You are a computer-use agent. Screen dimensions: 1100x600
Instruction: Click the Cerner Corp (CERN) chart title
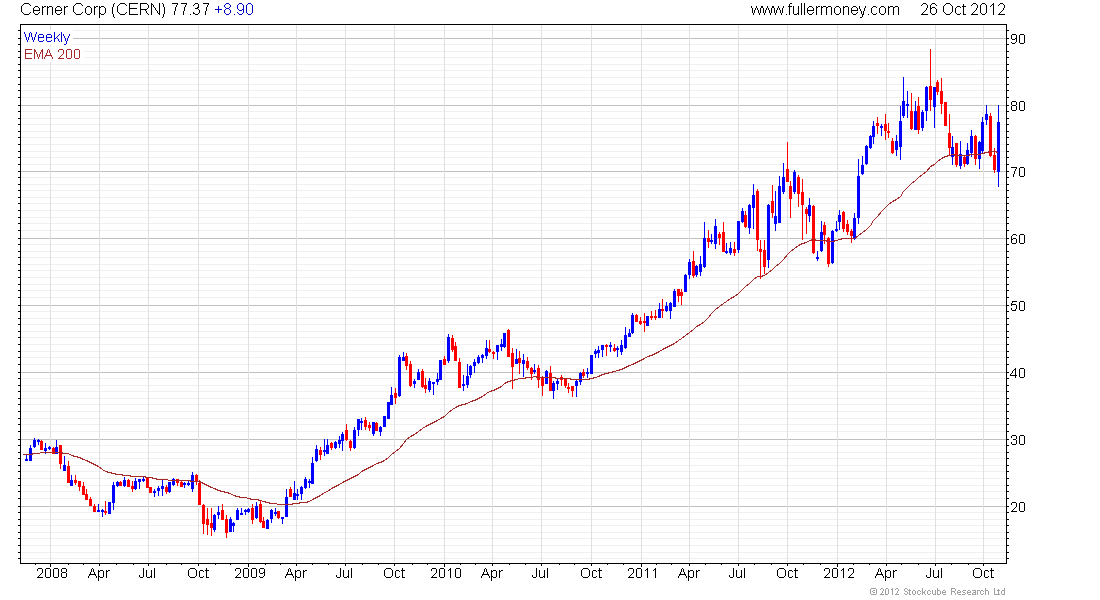click(93, 10)
